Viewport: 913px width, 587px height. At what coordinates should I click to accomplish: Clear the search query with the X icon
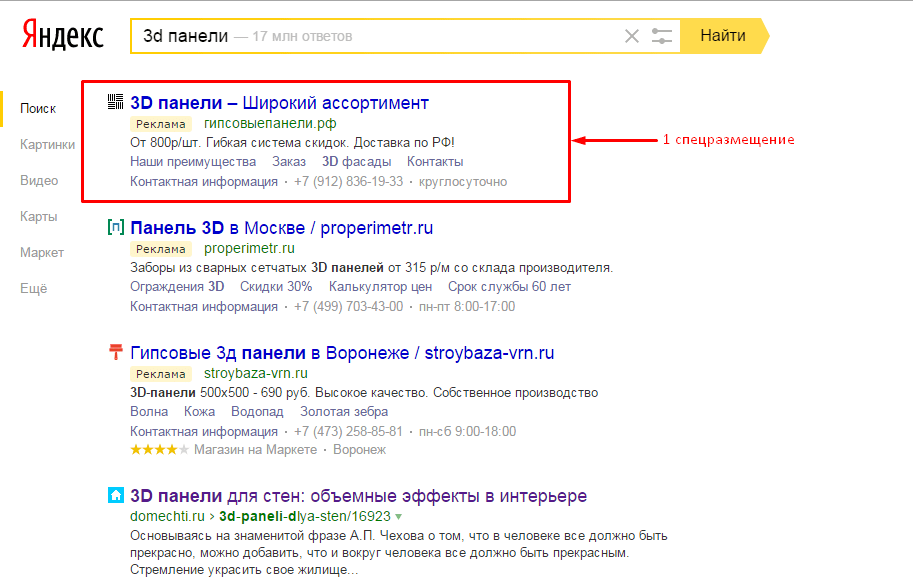(632, 36)
